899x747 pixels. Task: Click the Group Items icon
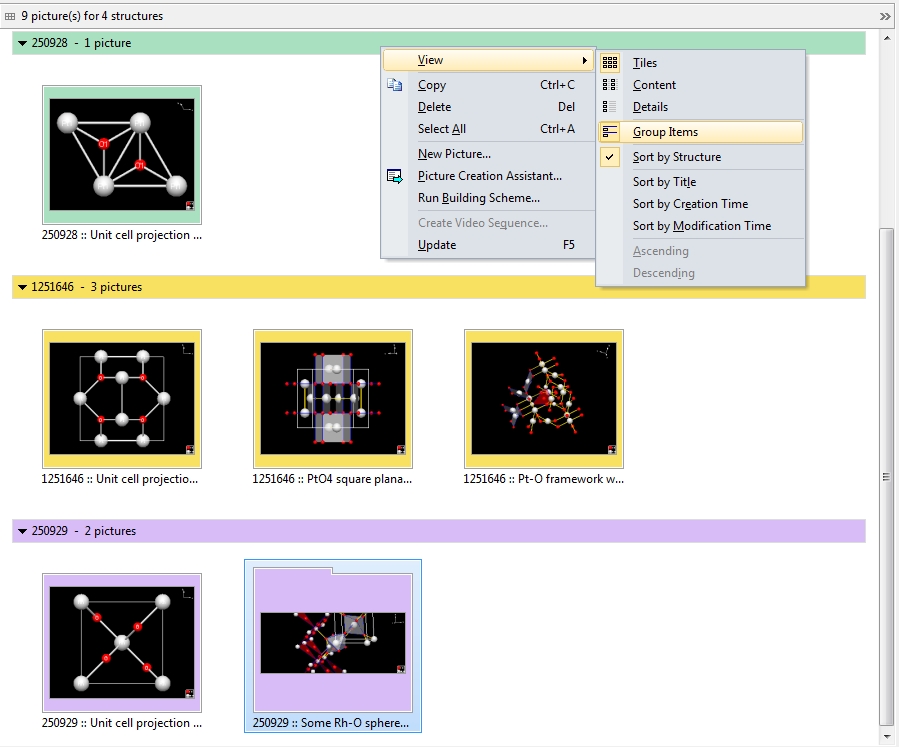pyautogui.click(x=610, y=132)
